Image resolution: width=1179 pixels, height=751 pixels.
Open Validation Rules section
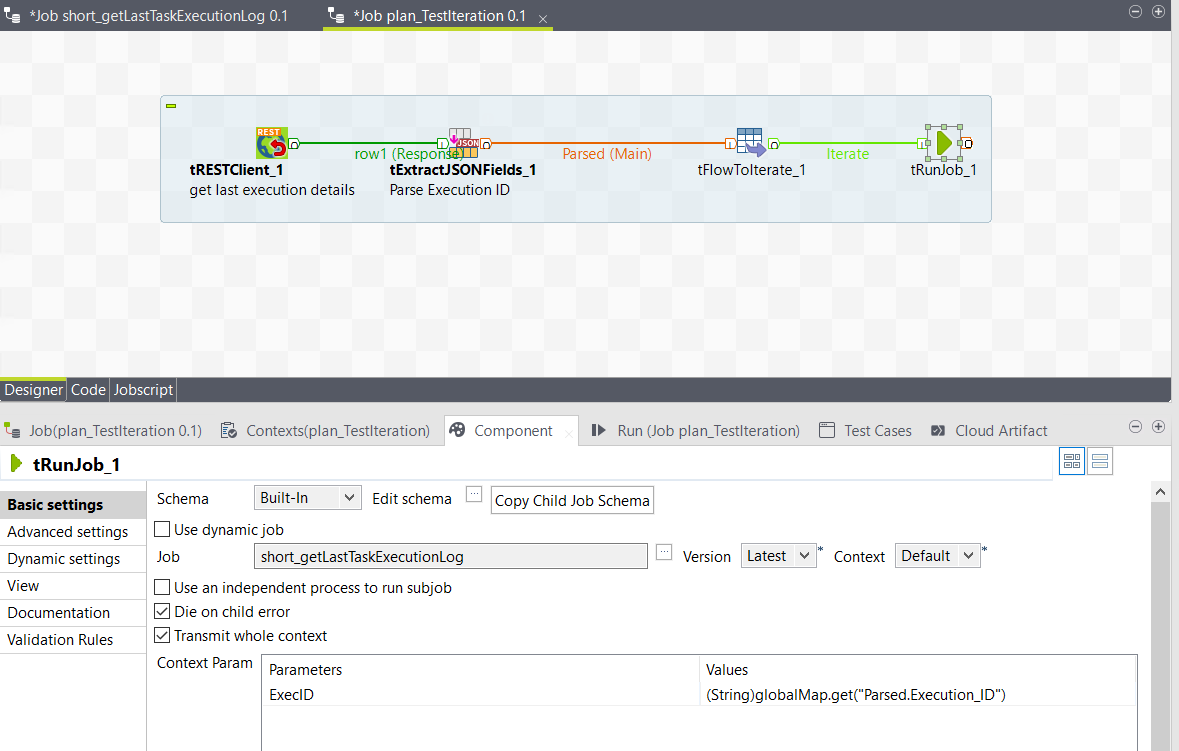coord(73,640)
